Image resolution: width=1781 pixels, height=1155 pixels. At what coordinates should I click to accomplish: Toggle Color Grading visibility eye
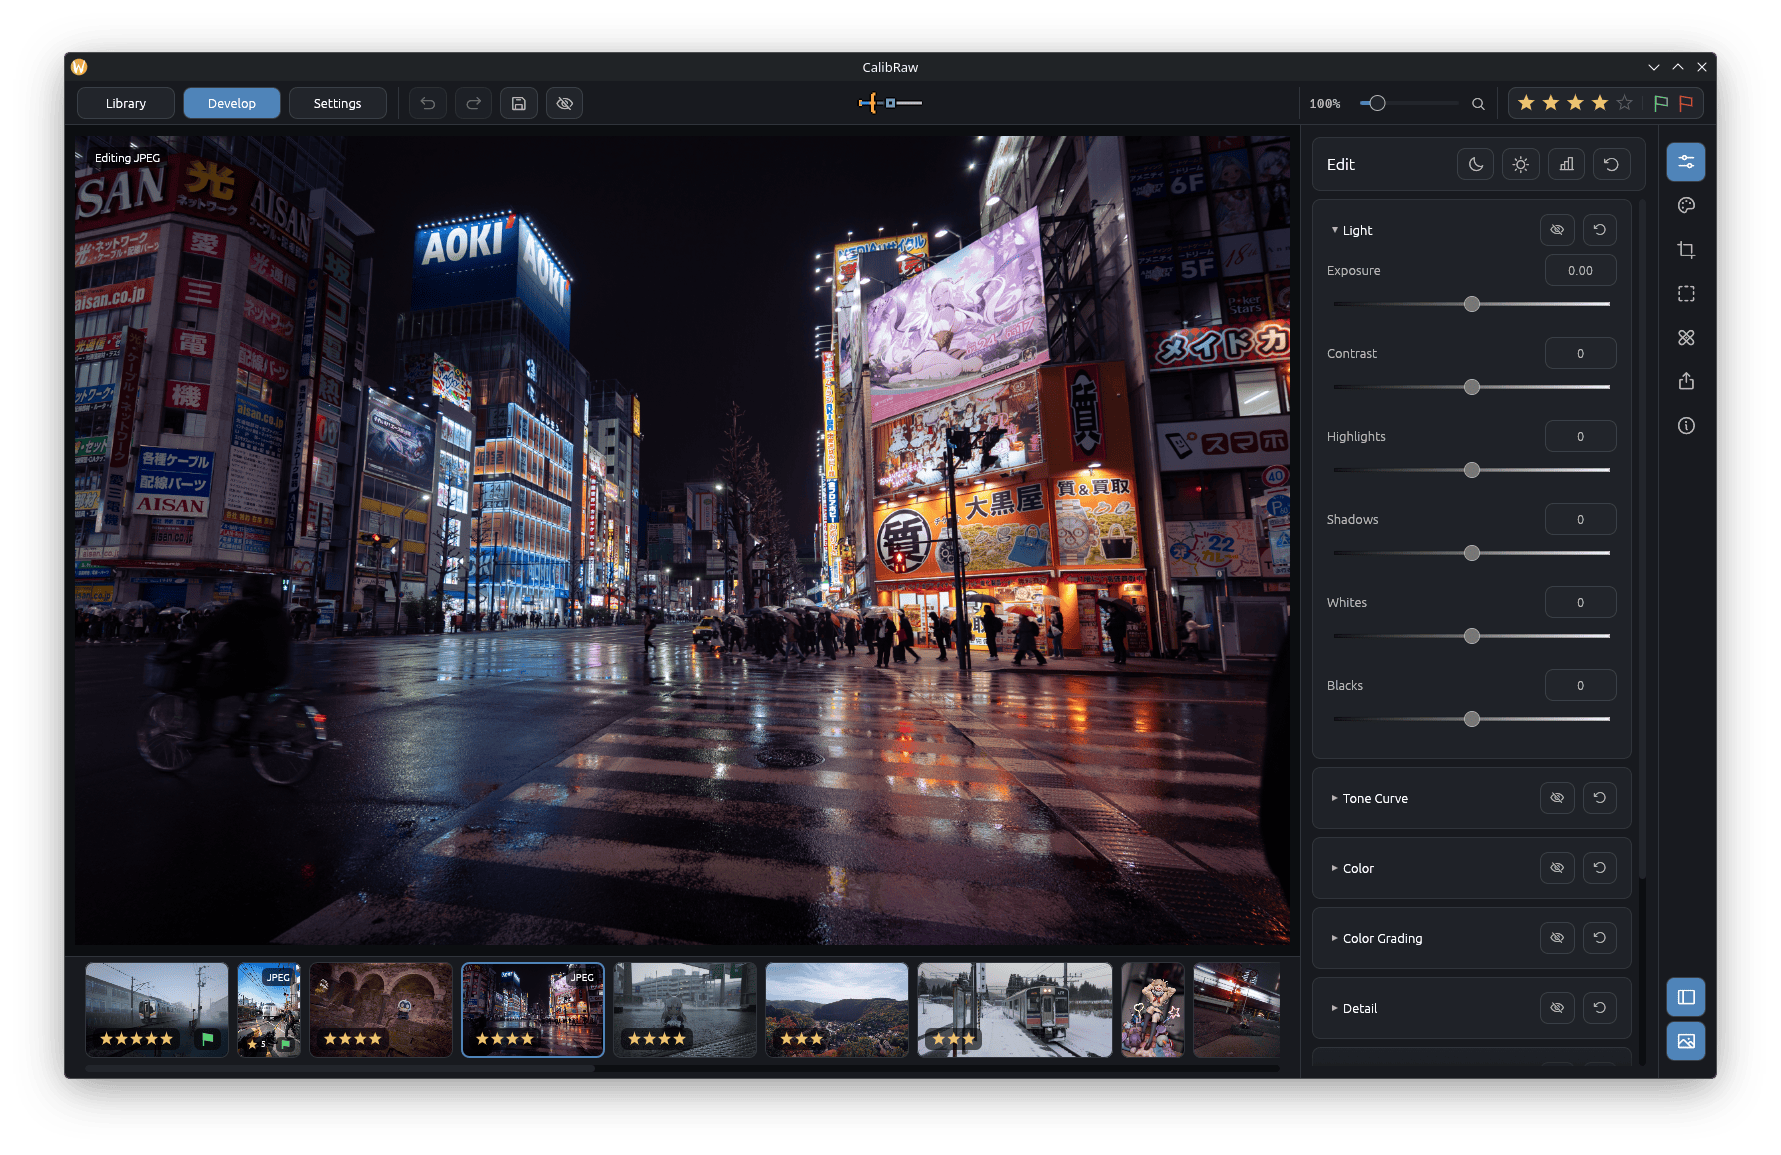[x=1558, y=938]
